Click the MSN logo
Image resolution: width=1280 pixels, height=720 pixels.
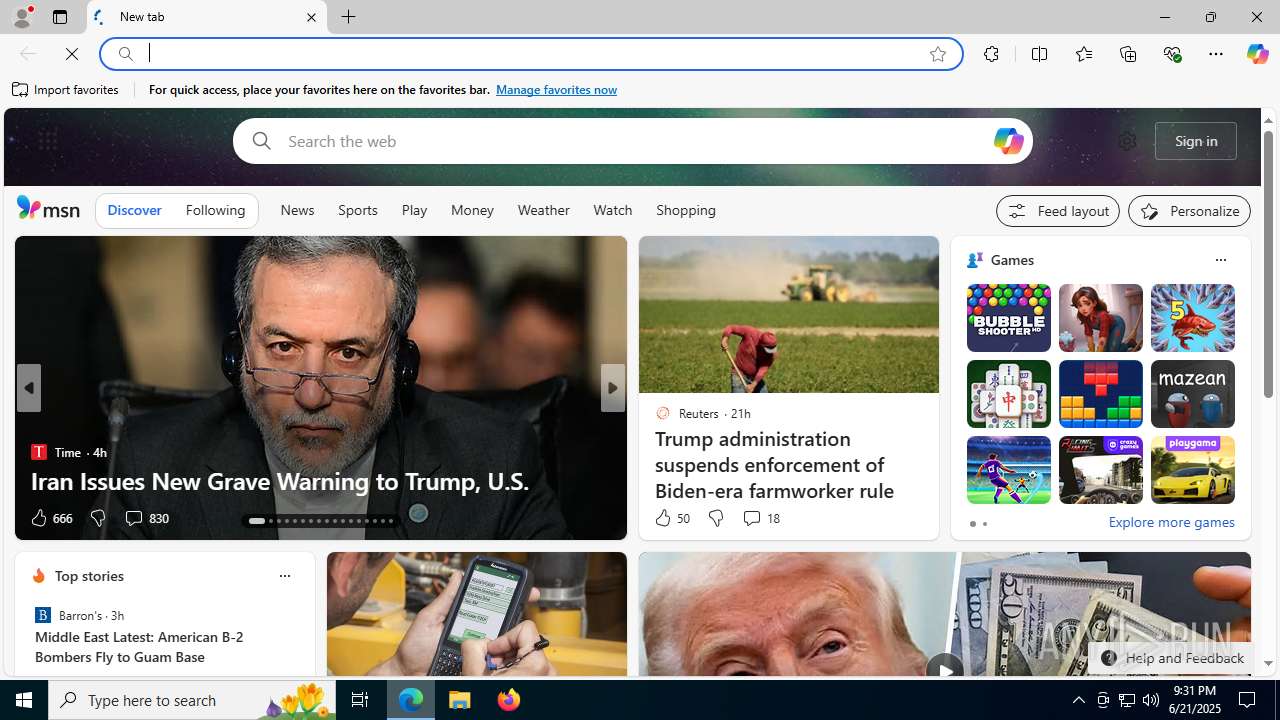[48, 208]
